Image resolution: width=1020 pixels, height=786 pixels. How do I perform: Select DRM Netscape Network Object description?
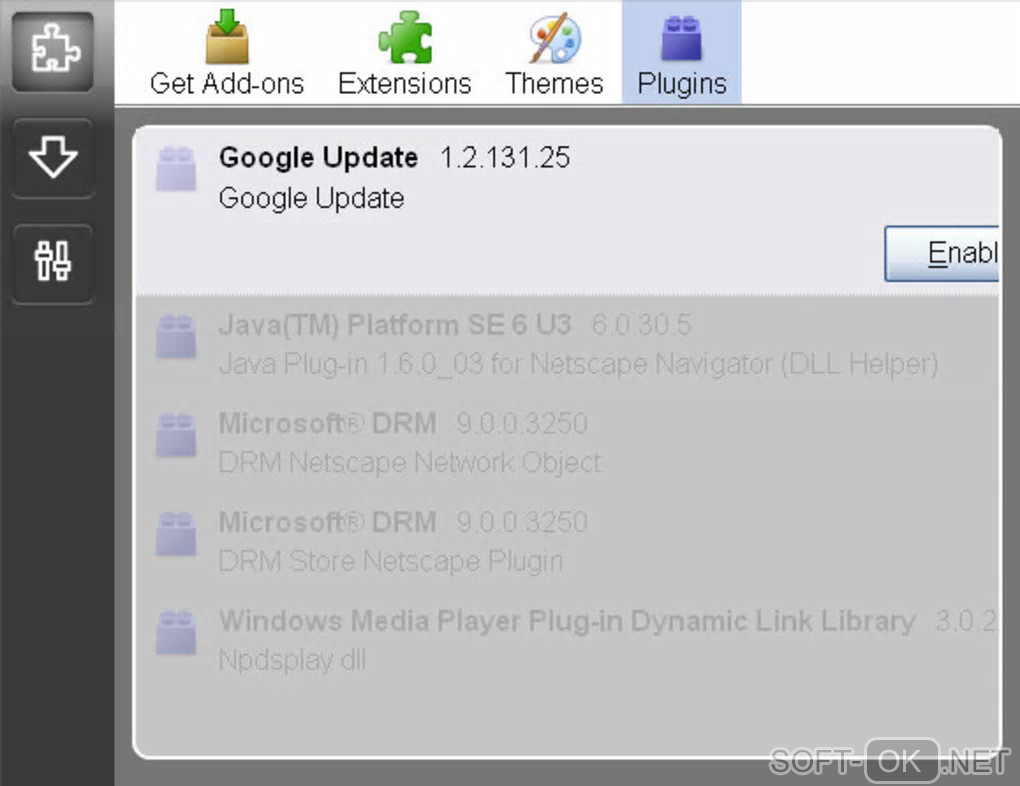coord(410,463)
